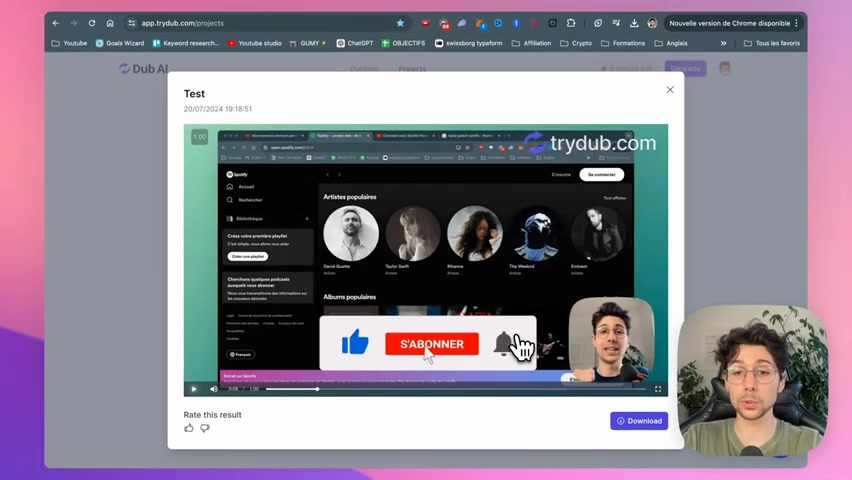Close the Test project dialog
This screenshot has height=480, width=852.
coord(670,90)
